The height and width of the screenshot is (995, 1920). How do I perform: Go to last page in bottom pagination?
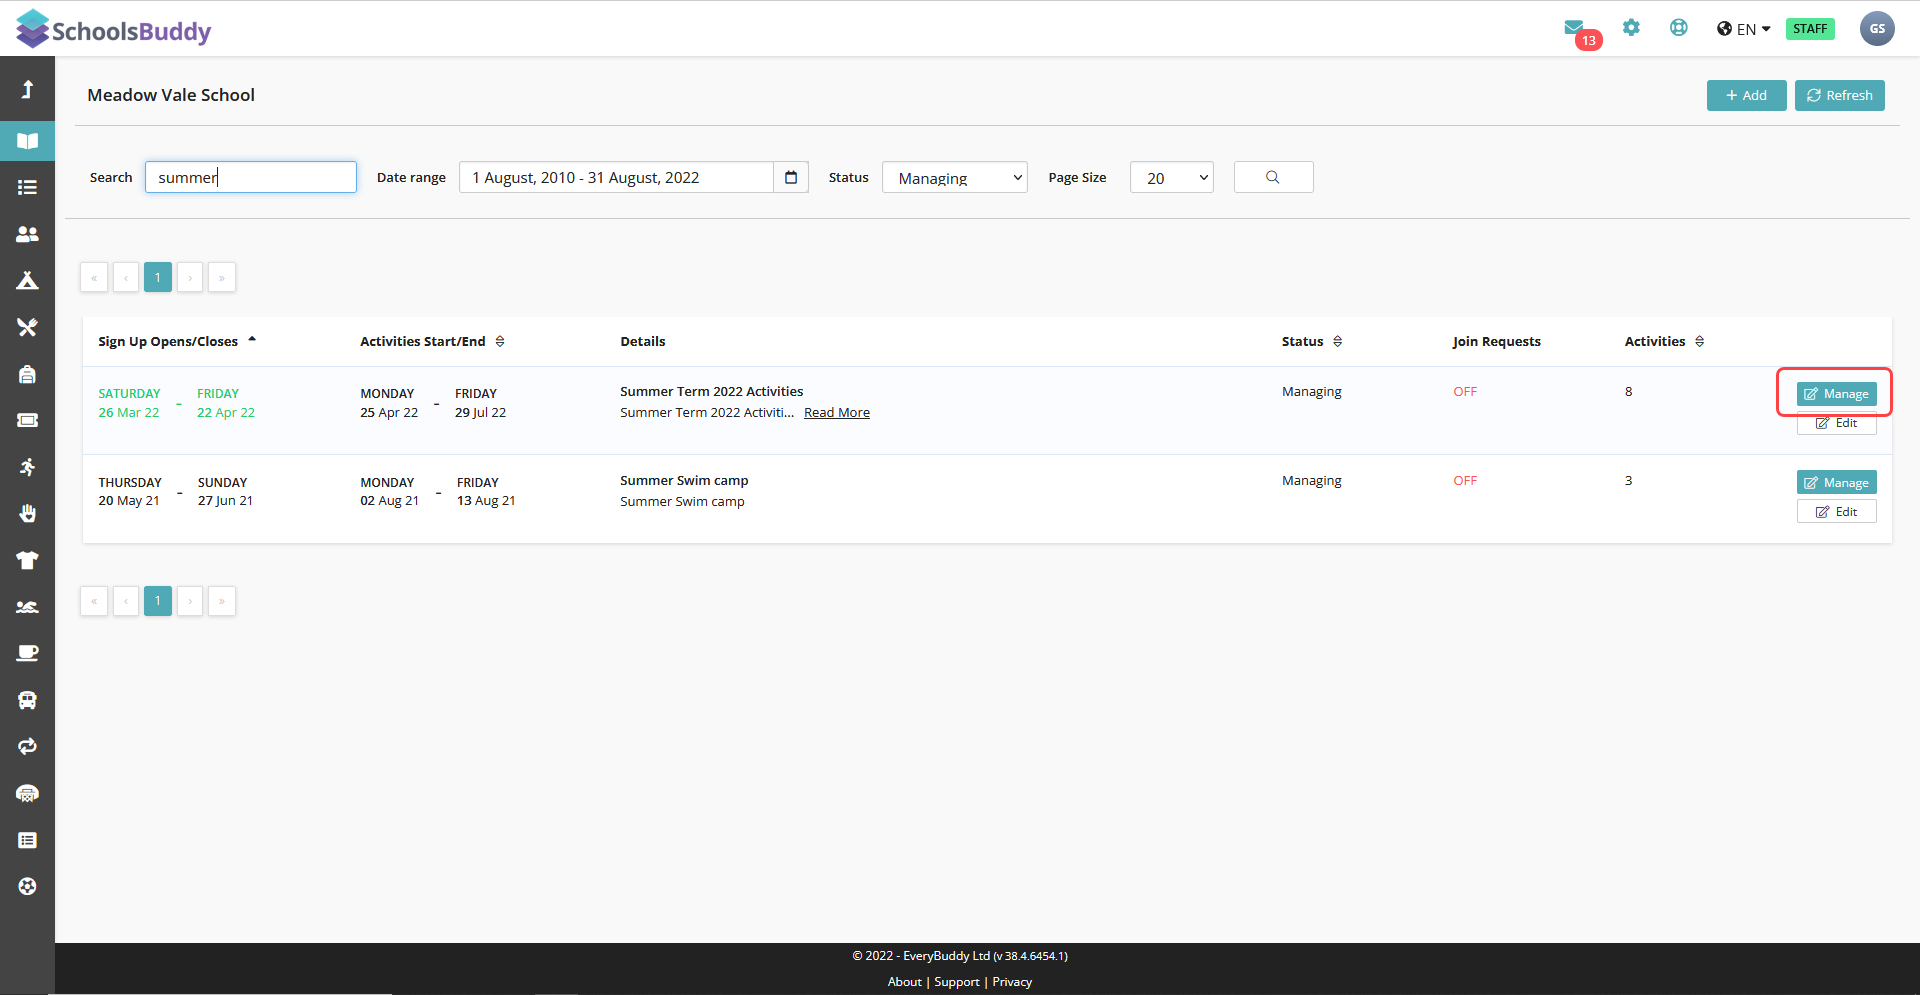222,601
